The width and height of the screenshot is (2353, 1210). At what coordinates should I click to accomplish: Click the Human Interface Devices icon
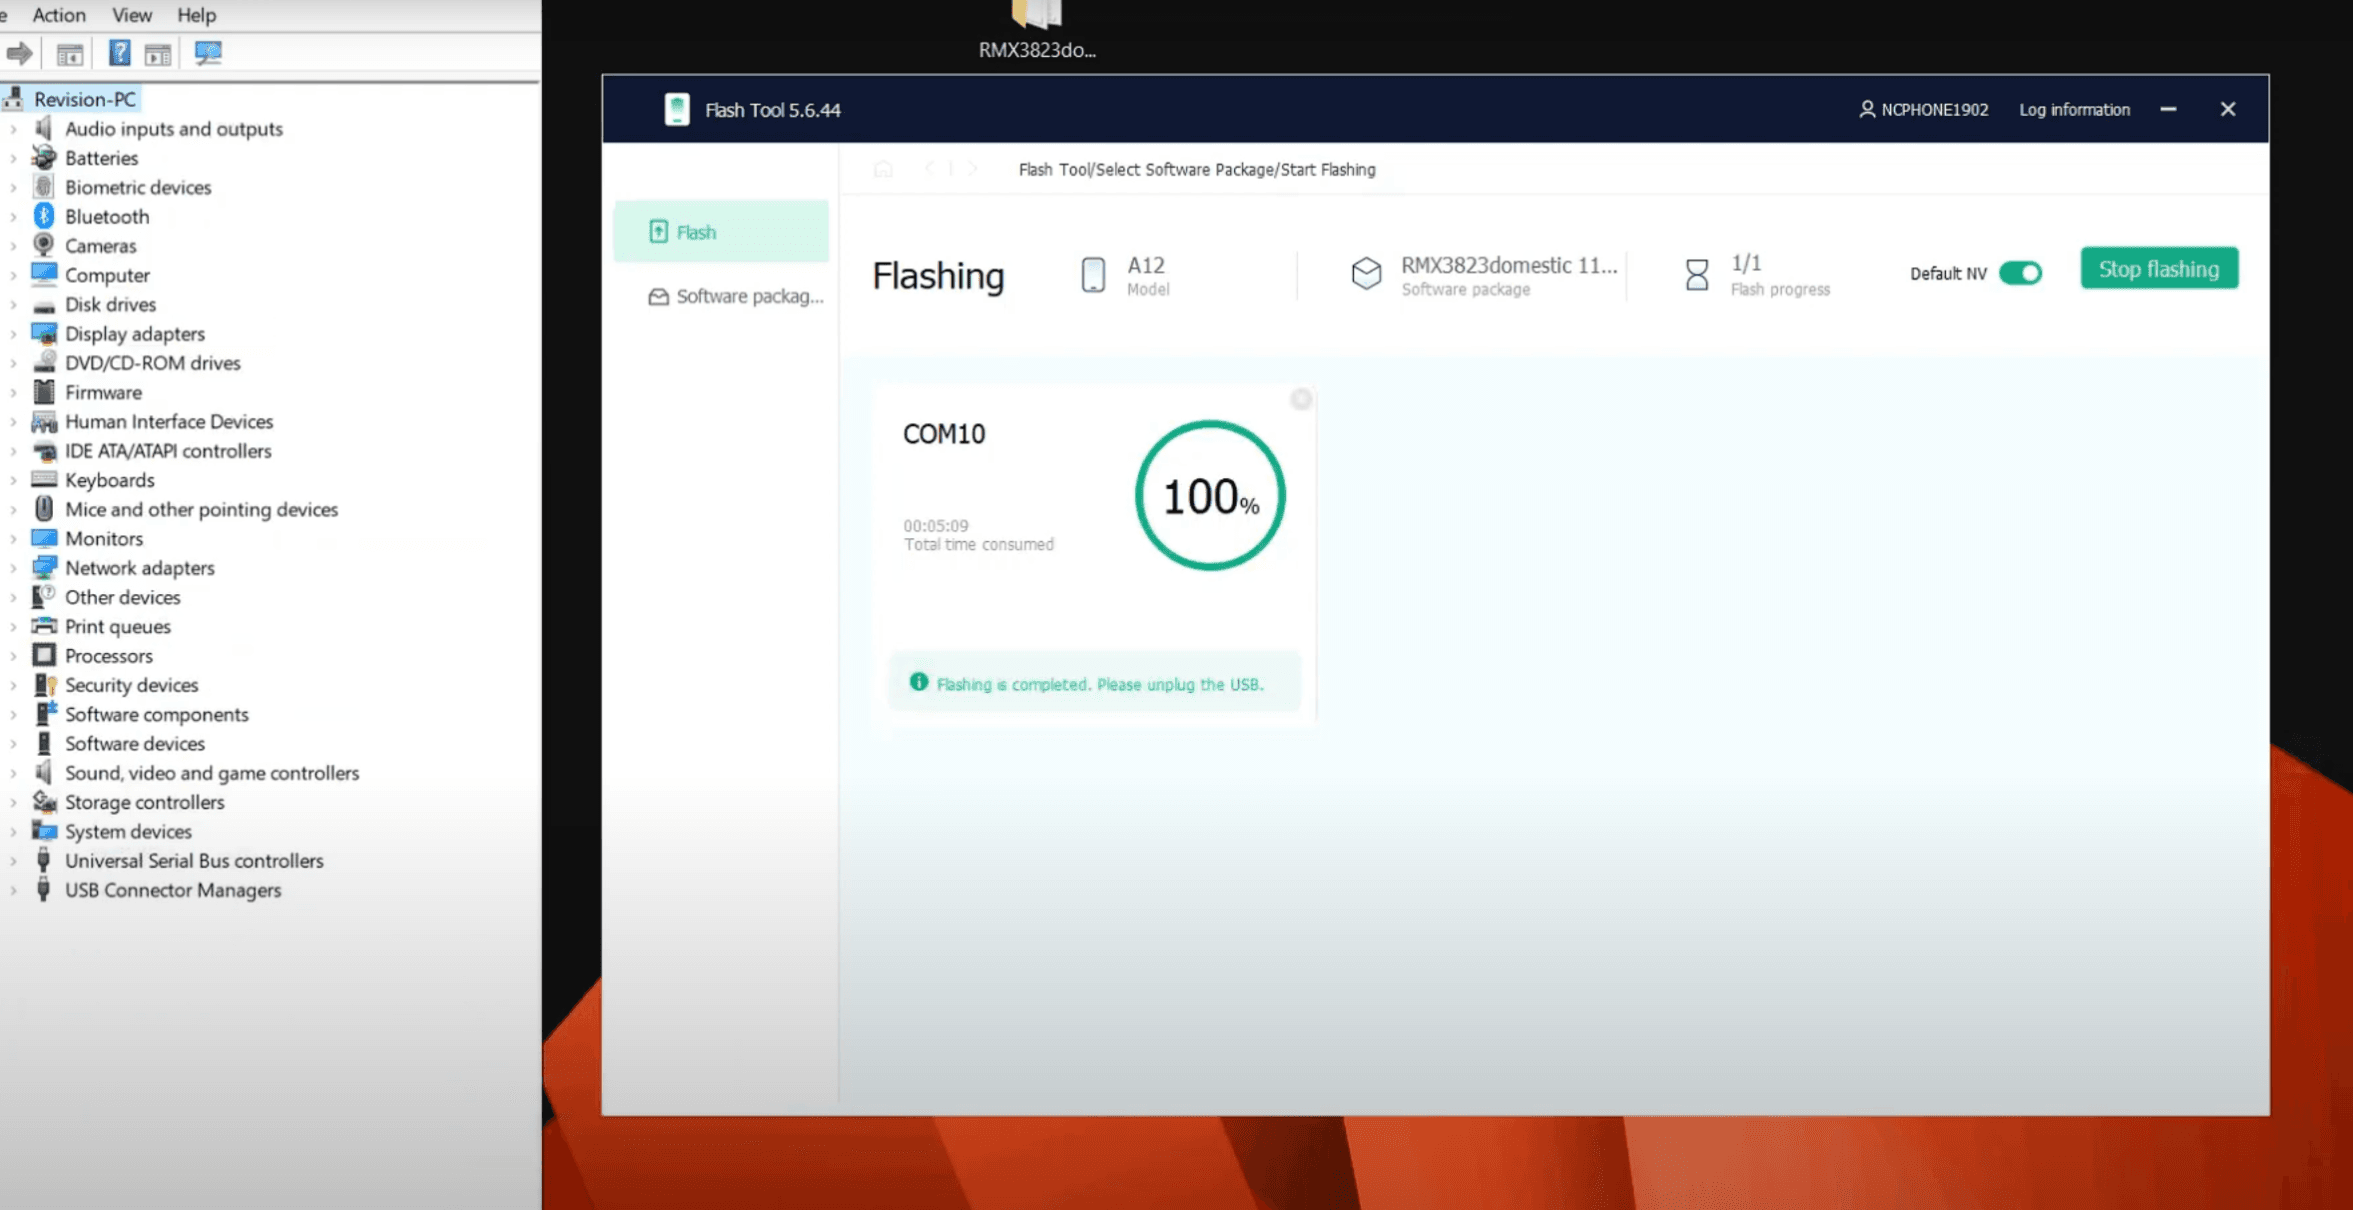43,421
